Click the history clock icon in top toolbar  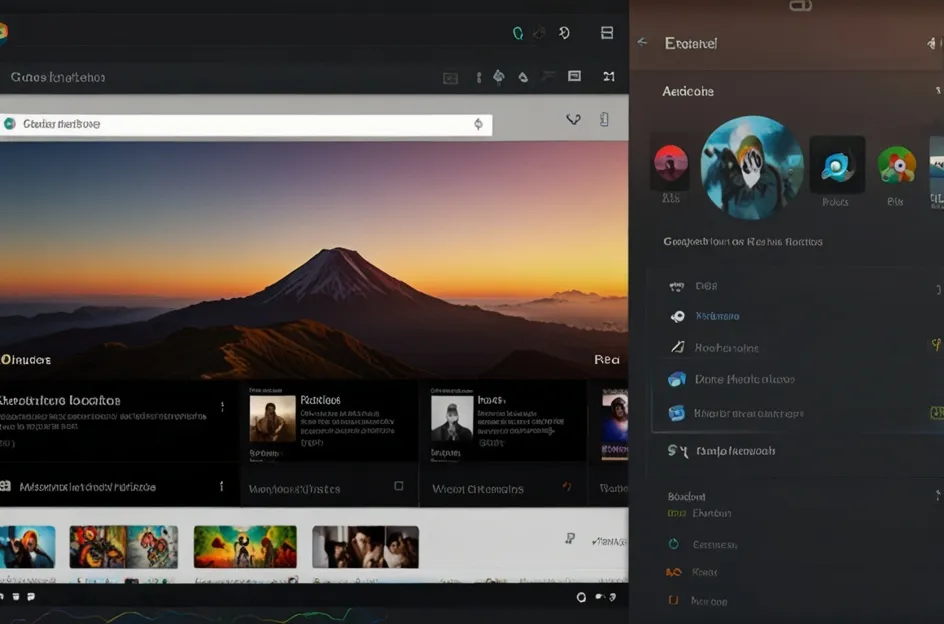[565, 33]
